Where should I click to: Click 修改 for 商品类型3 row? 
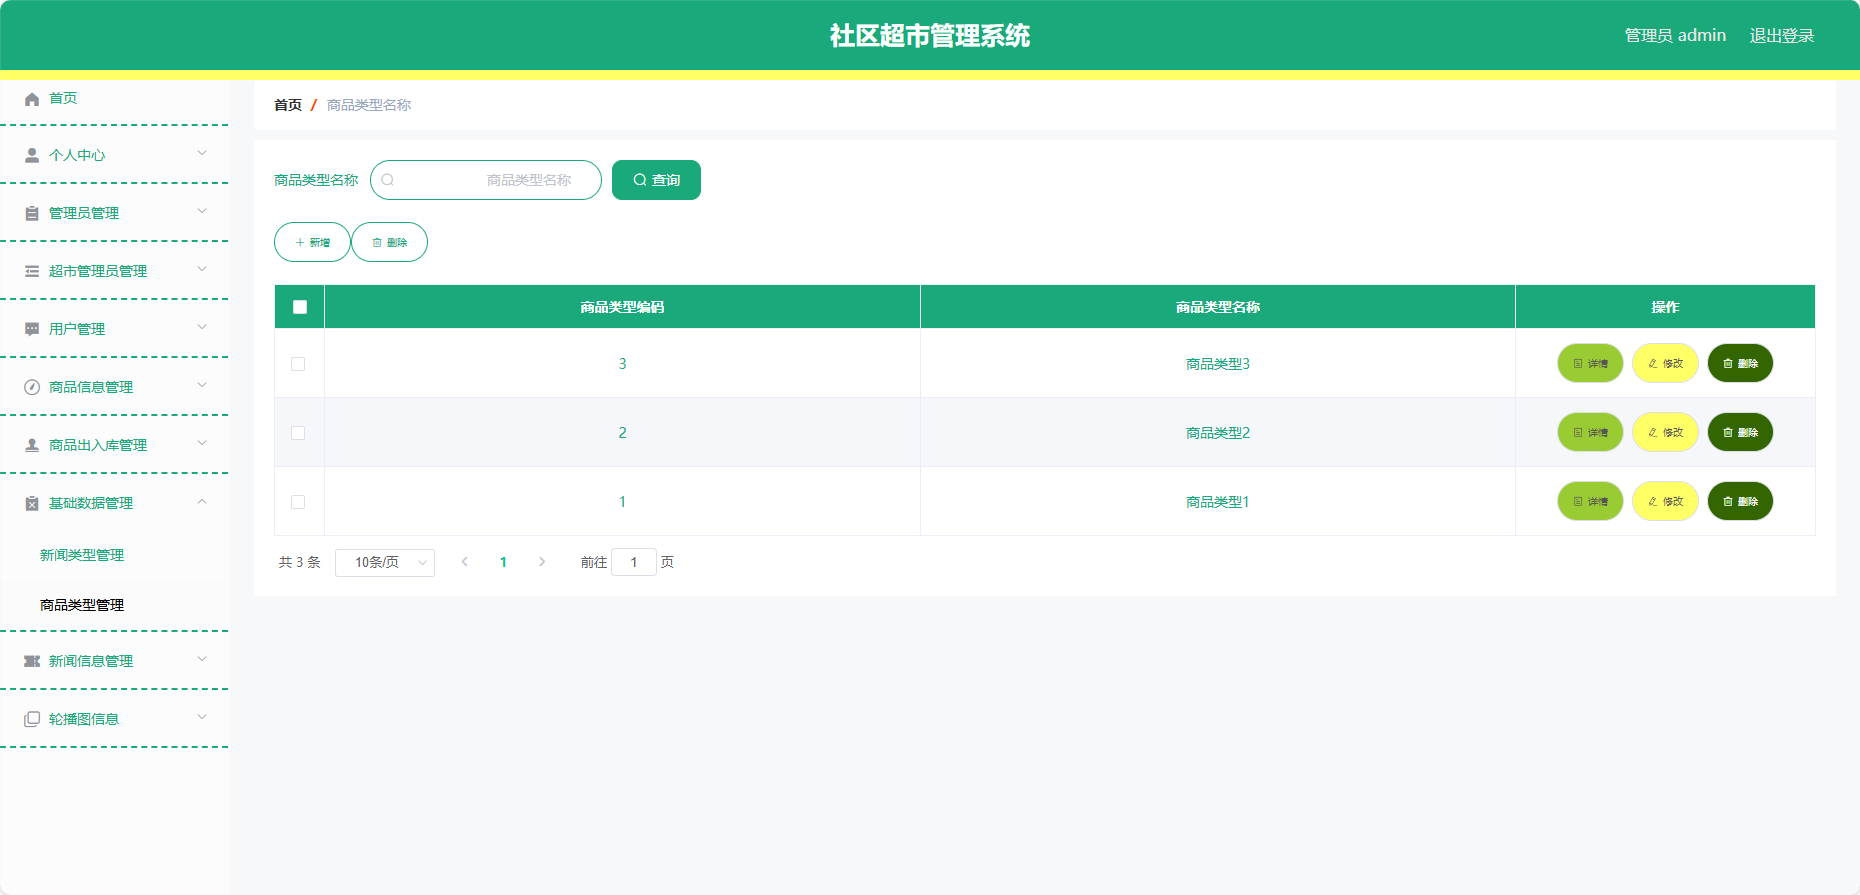[x=1665, y=364]
